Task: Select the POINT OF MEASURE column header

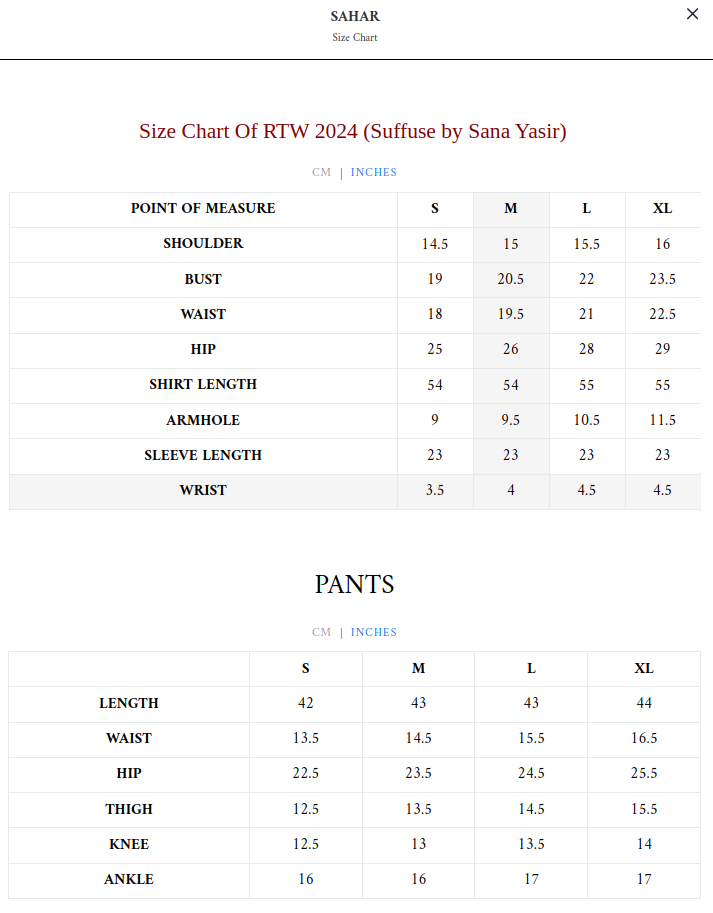Action: point(203,209)
